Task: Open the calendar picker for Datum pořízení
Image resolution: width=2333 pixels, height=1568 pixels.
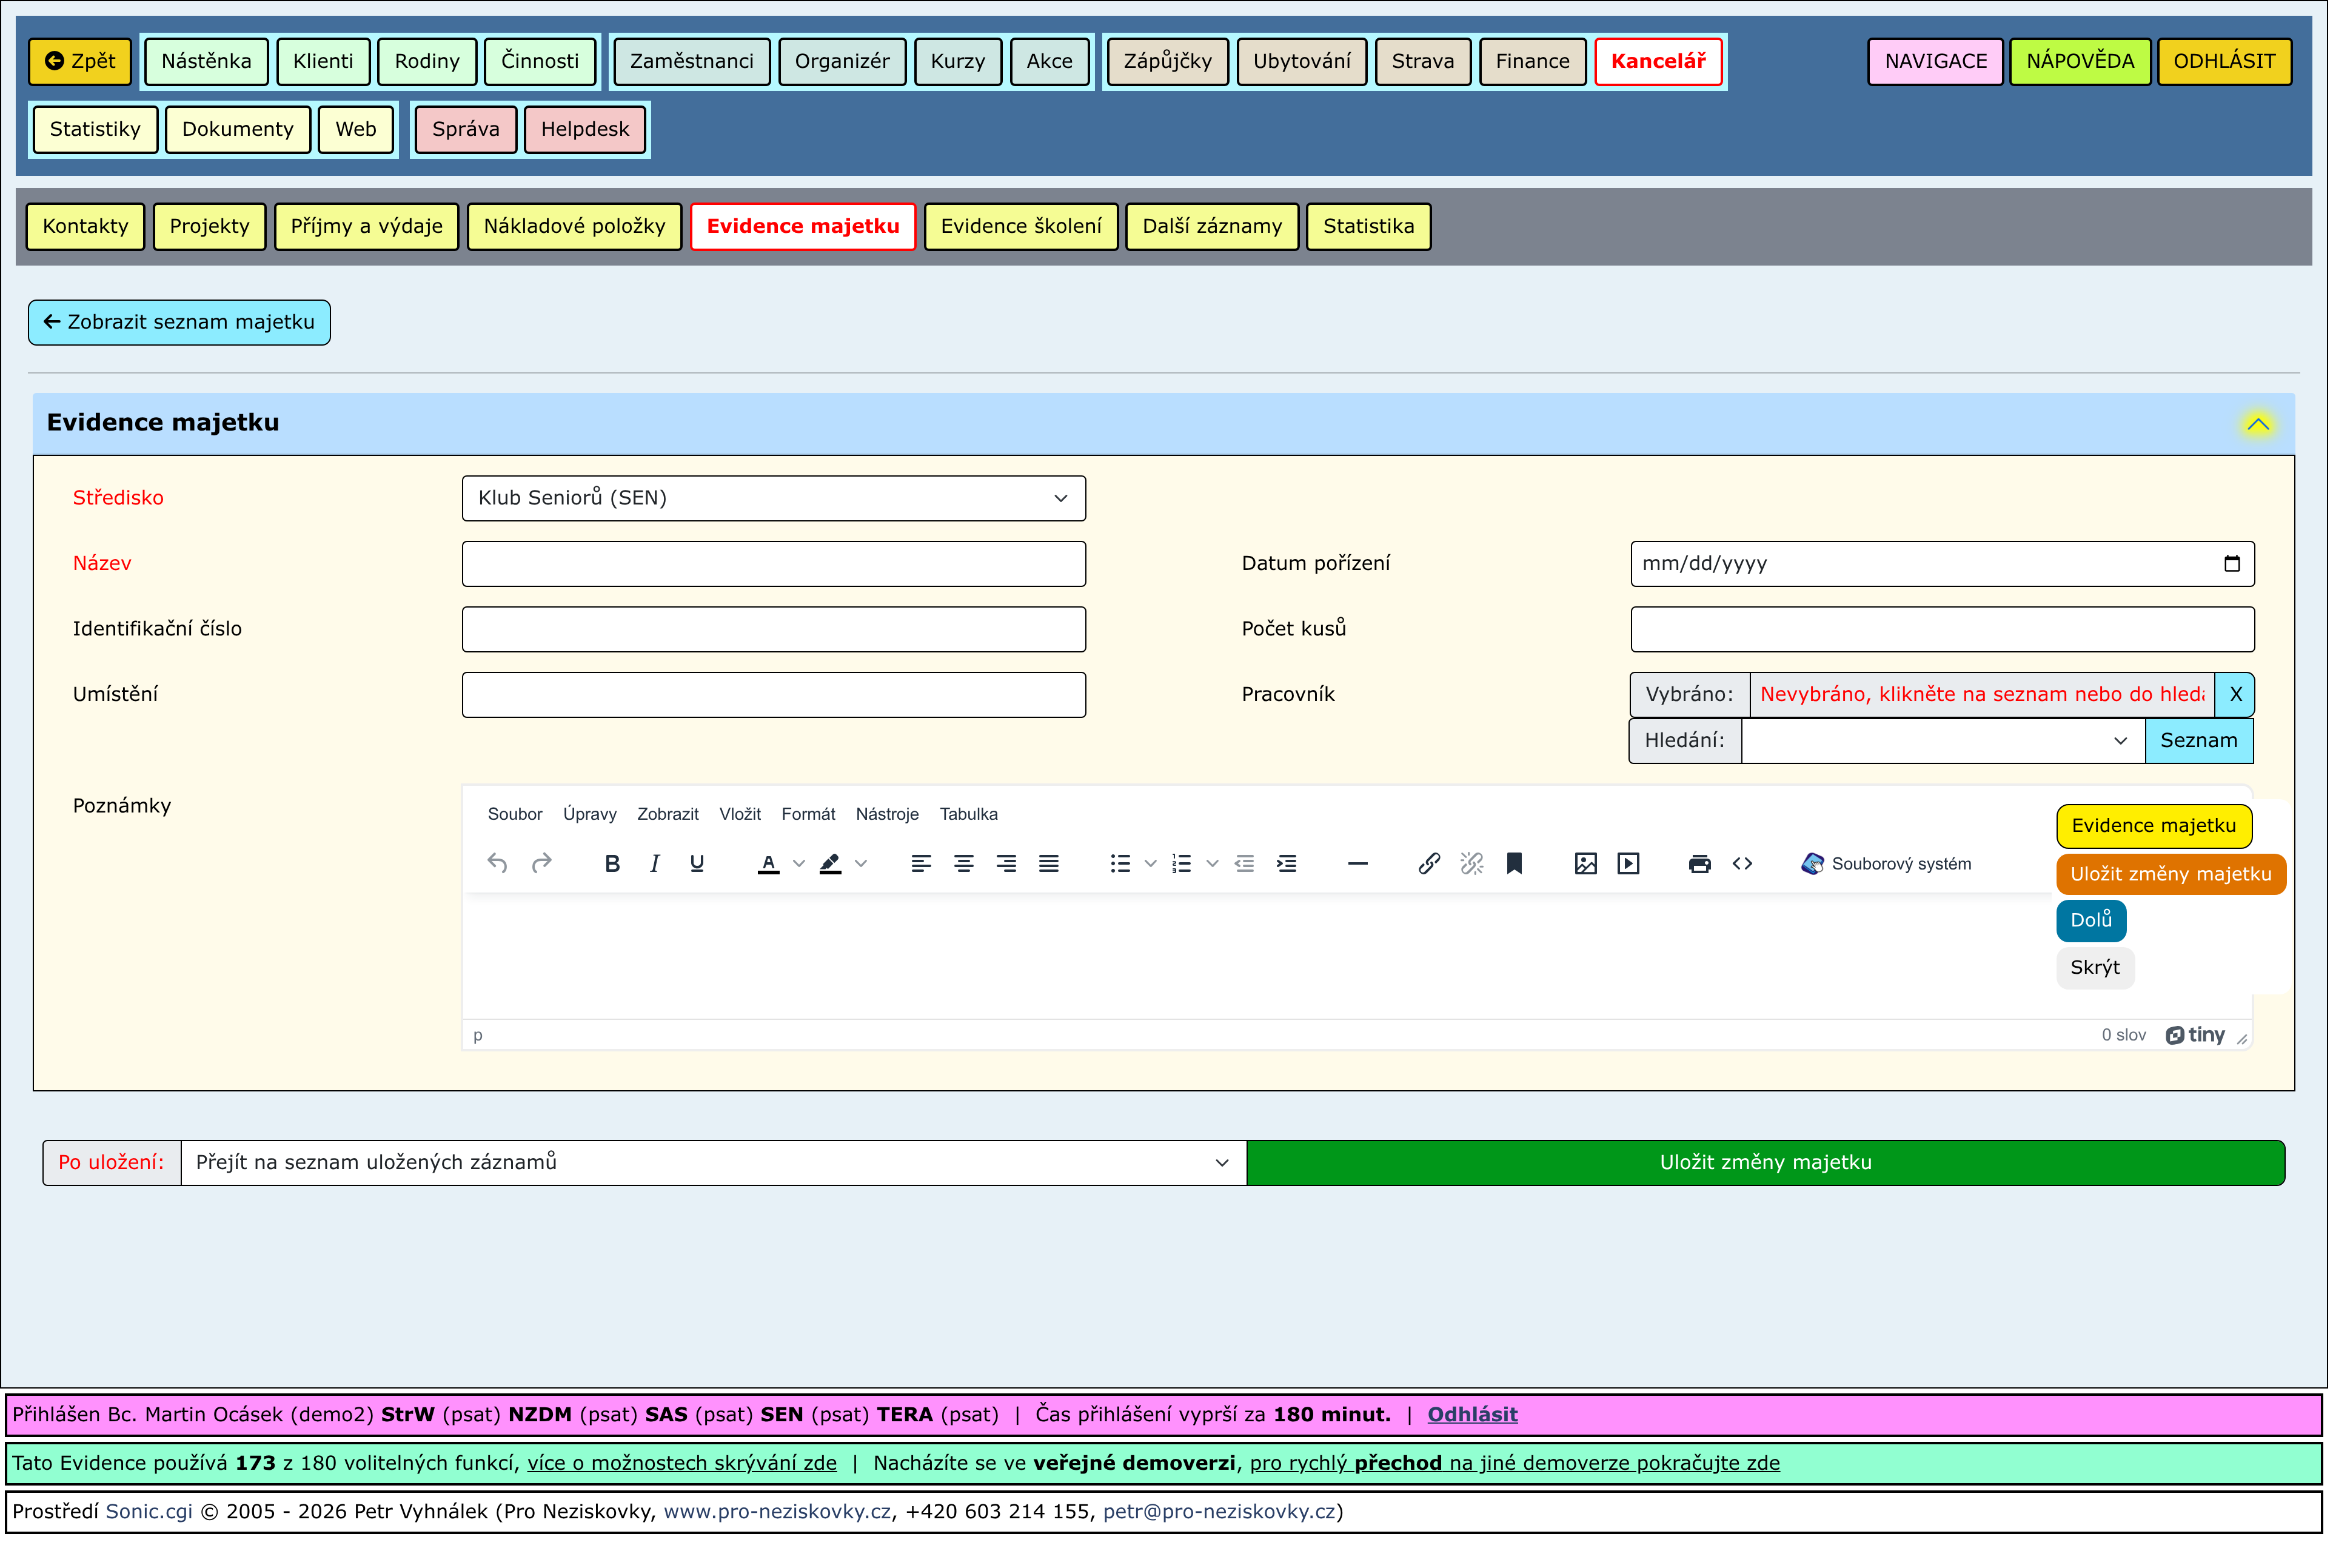Action: point(2231,564)
